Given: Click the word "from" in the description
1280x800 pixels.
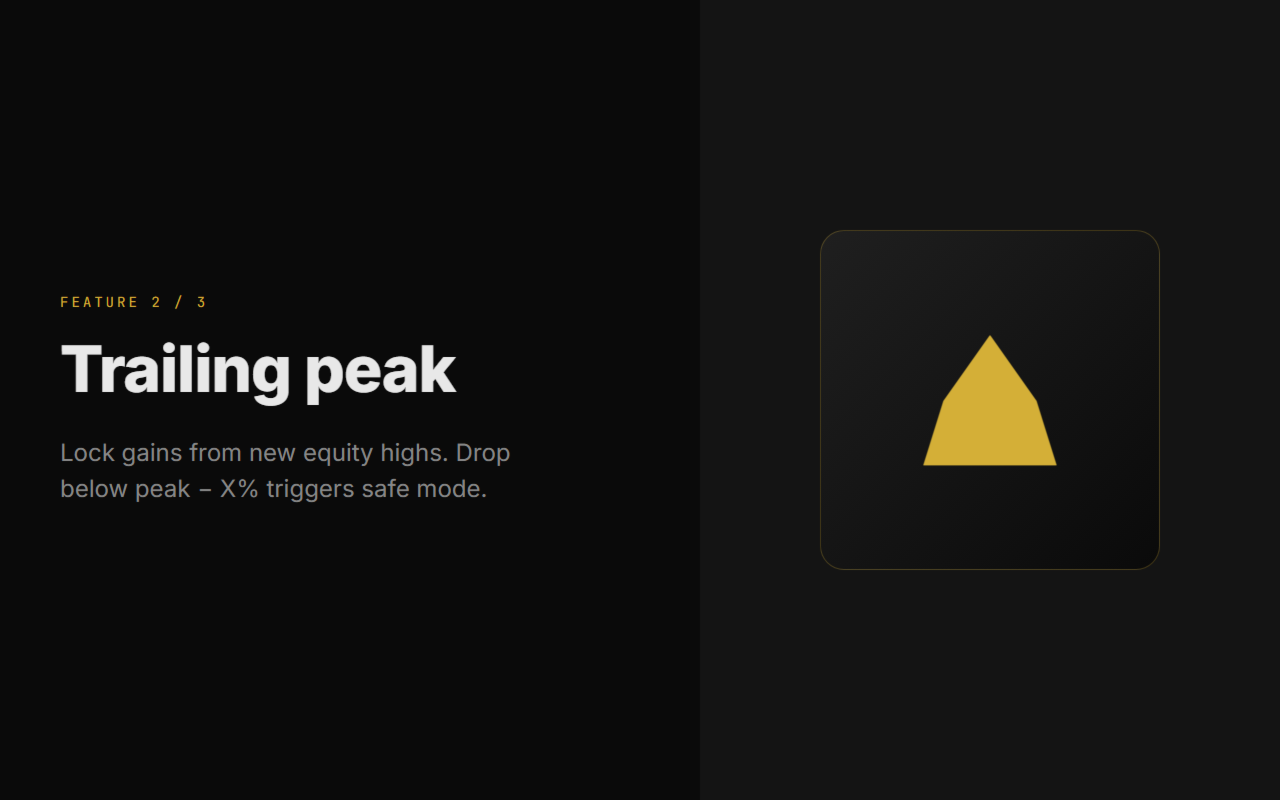Looking at the screenshot, I should pyautogui.click(x=216, y=453).
